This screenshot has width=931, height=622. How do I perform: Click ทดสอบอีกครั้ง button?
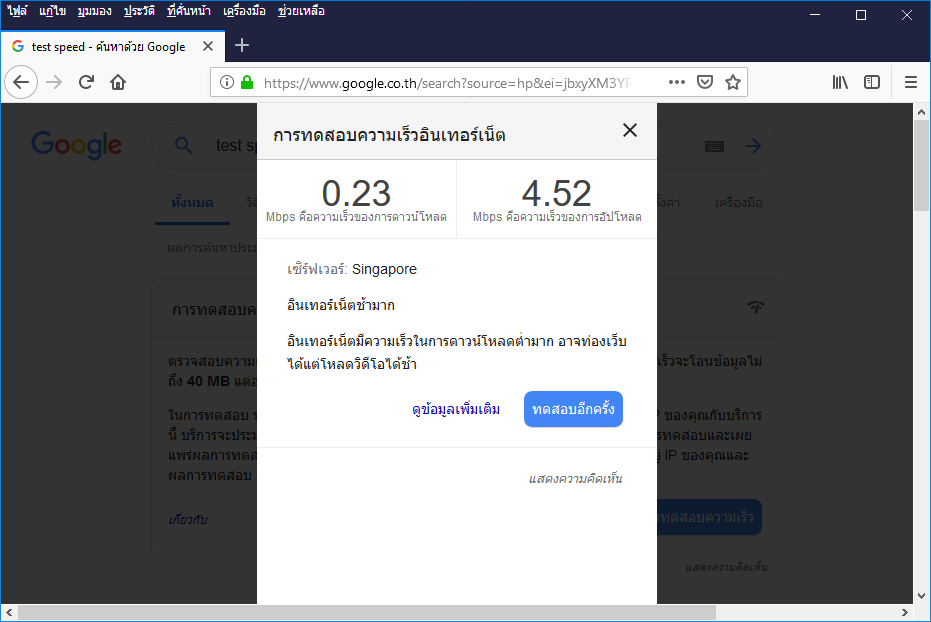point(573,409)
